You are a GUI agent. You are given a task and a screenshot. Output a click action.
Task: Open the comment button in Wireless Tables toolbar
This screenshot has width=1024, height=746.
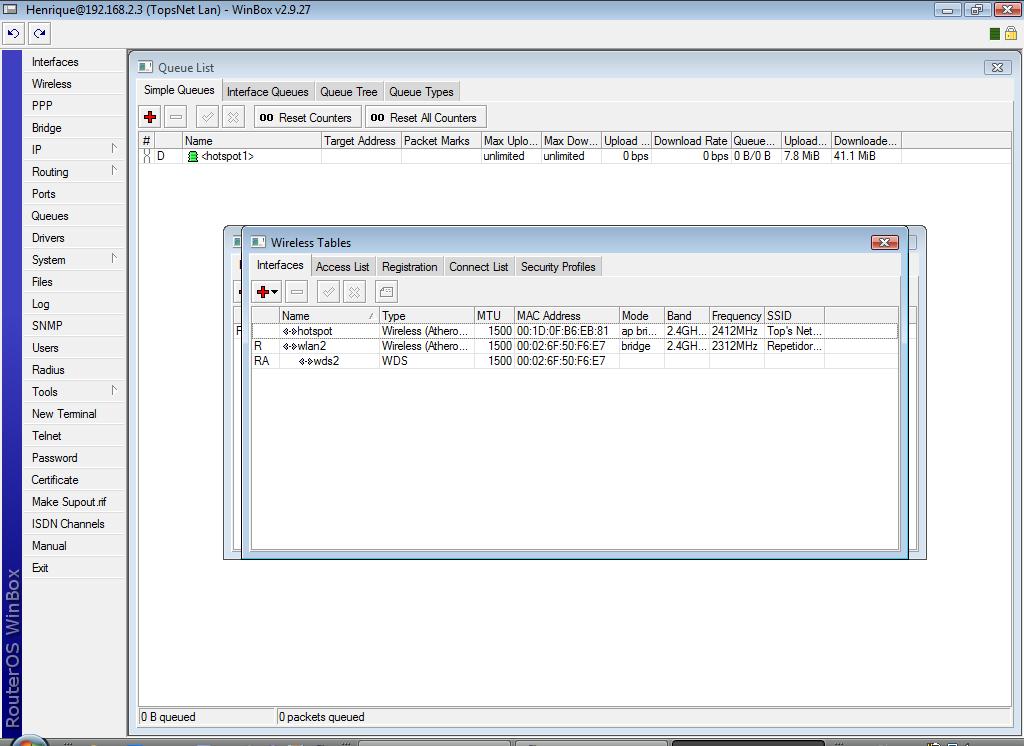(386, 292)
